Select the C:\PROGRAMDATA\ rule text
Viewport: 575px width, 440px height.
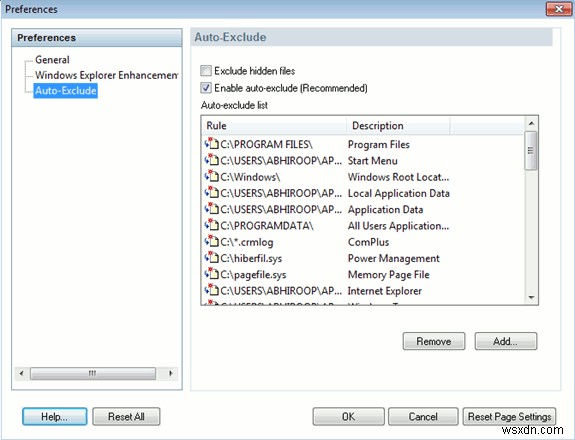pyautogui.click(x=267, y=226)
